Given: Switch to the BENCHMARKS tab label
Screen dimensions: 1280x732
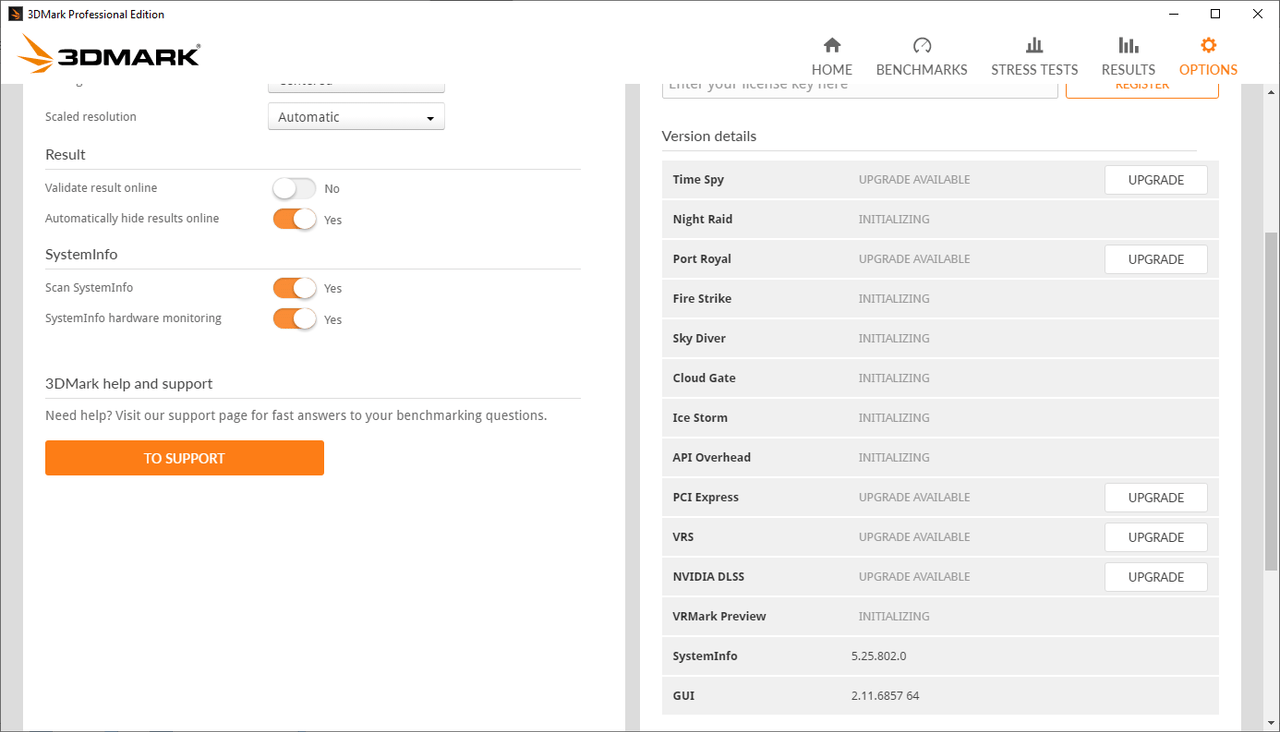Looking at the screenshot, I should [x=922, y=70].
